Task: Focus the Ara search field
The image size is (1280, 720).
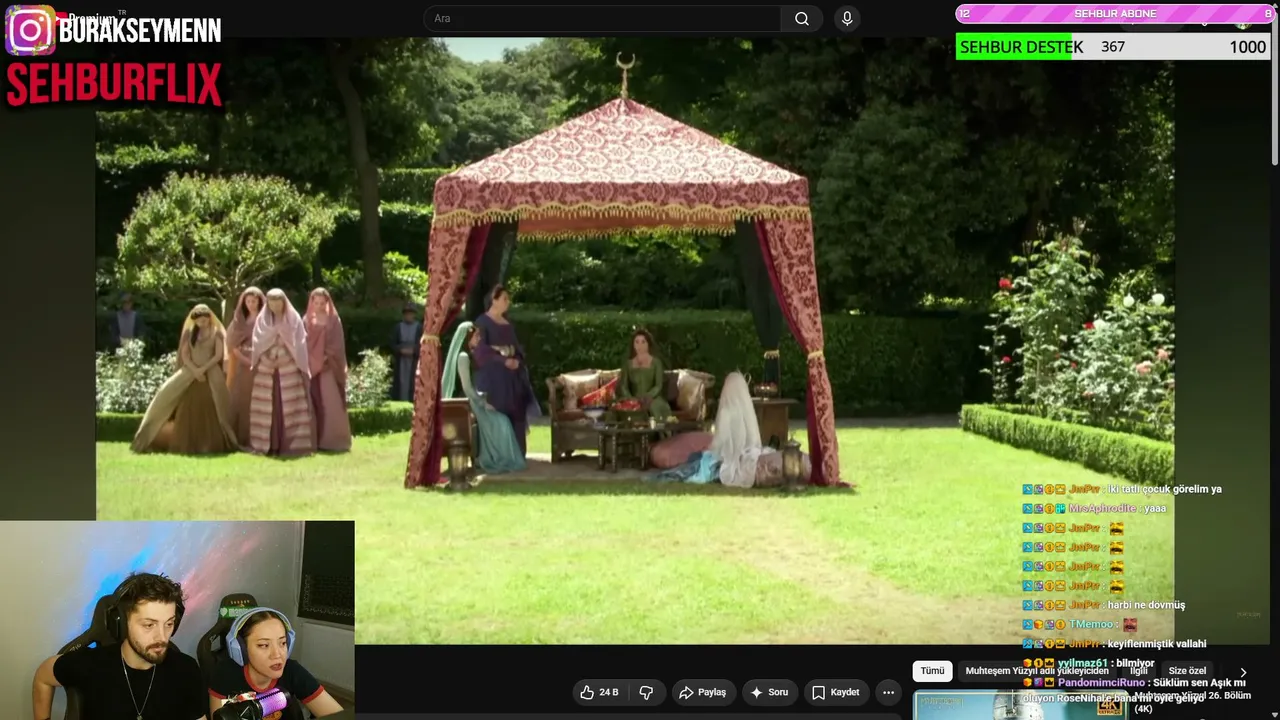Action: tap(603, 19)
